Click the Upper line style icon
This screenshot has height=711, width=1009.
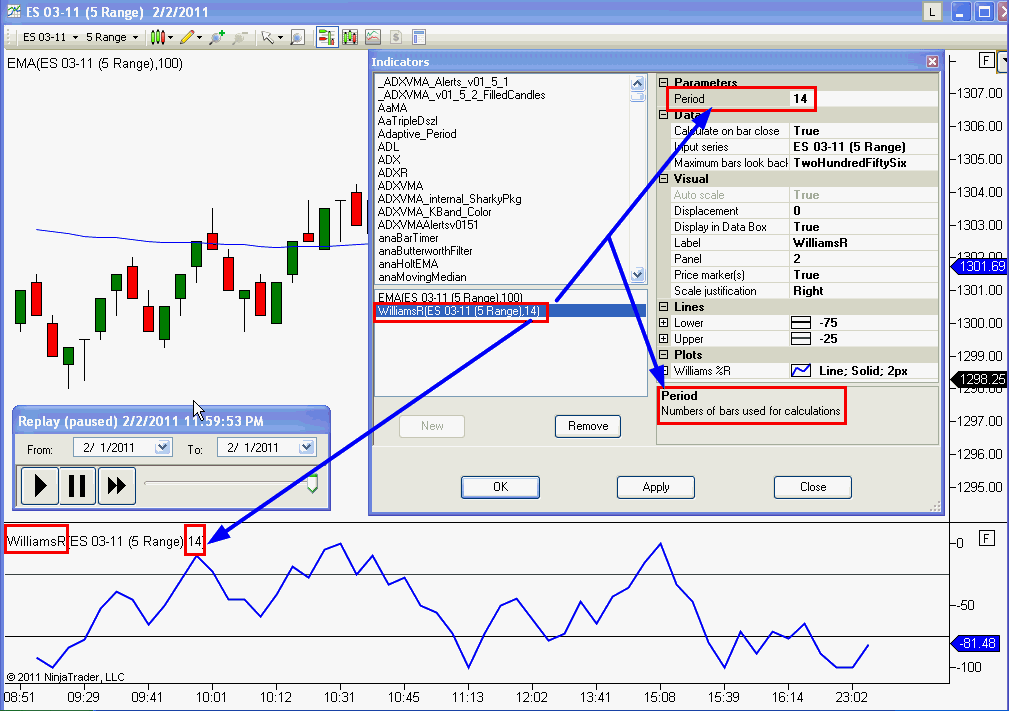tap(801, 338)
